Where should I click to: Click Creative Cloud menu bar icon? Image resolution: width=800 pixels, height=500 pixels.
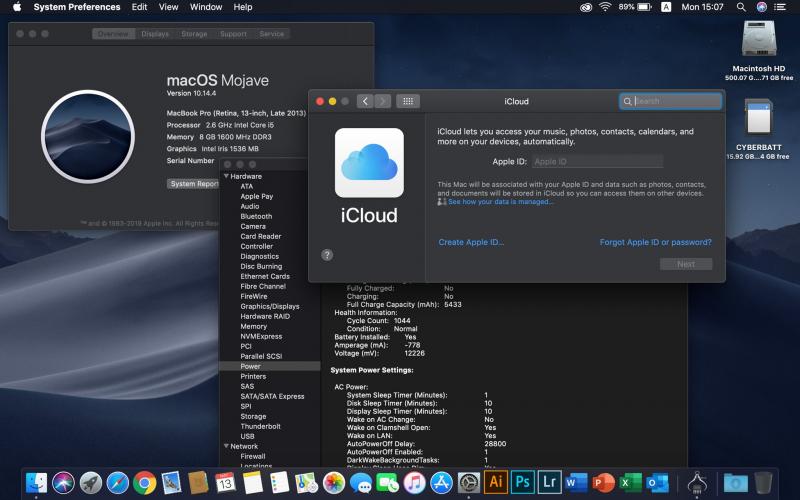(586, 7)
